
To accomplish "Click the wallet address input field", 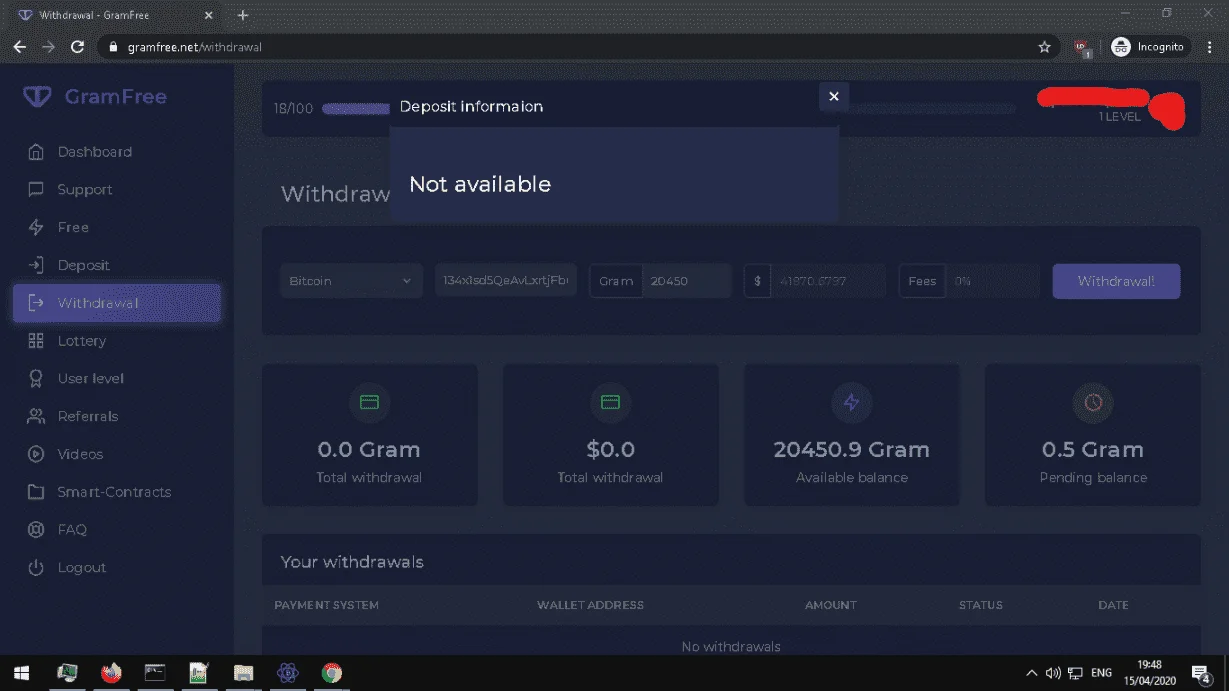I will click(506, 281).
